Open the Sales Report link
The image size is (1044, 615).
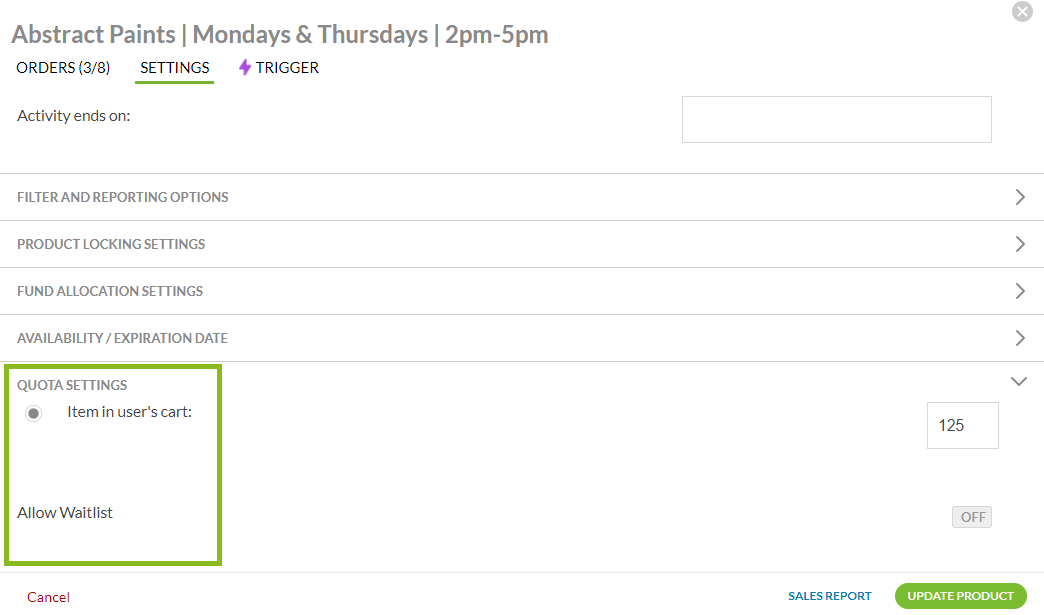coord(830,596)
